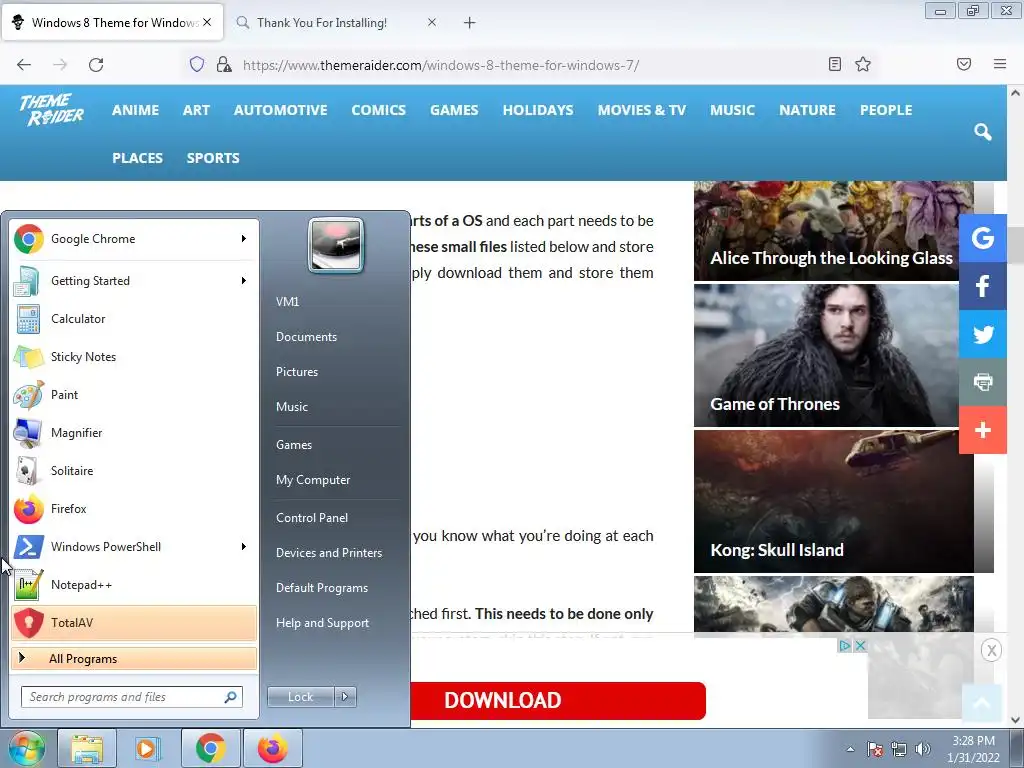Focus the Search programs and files box
The height and width of the screenshot is (768, 1024).
[131, 697]
